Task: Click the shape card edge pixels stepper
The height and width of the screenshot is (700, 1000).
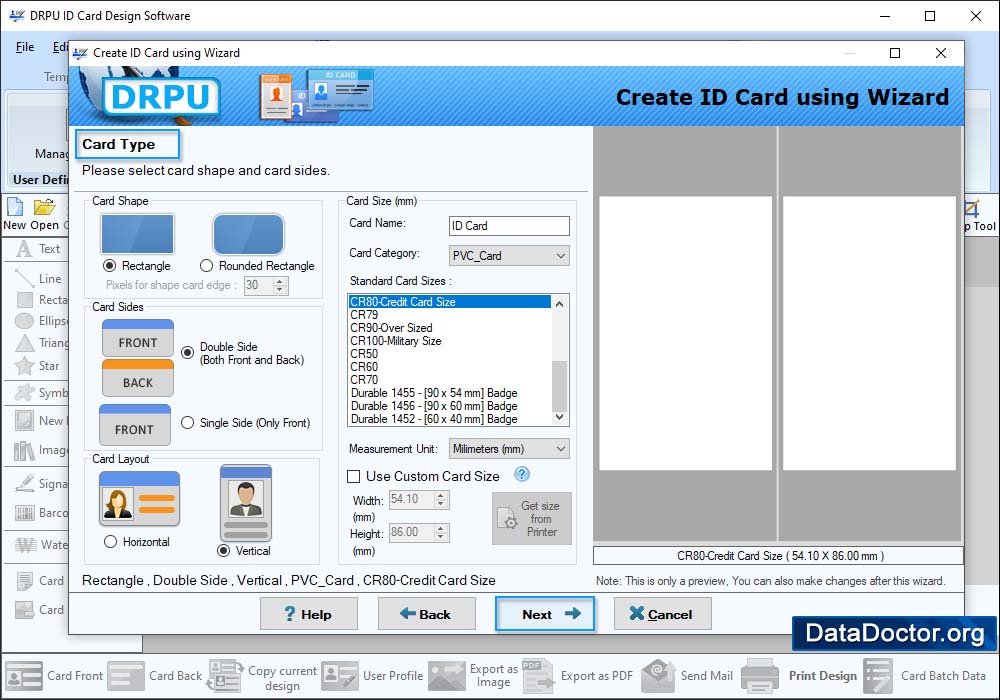Action: pos(280,285)
